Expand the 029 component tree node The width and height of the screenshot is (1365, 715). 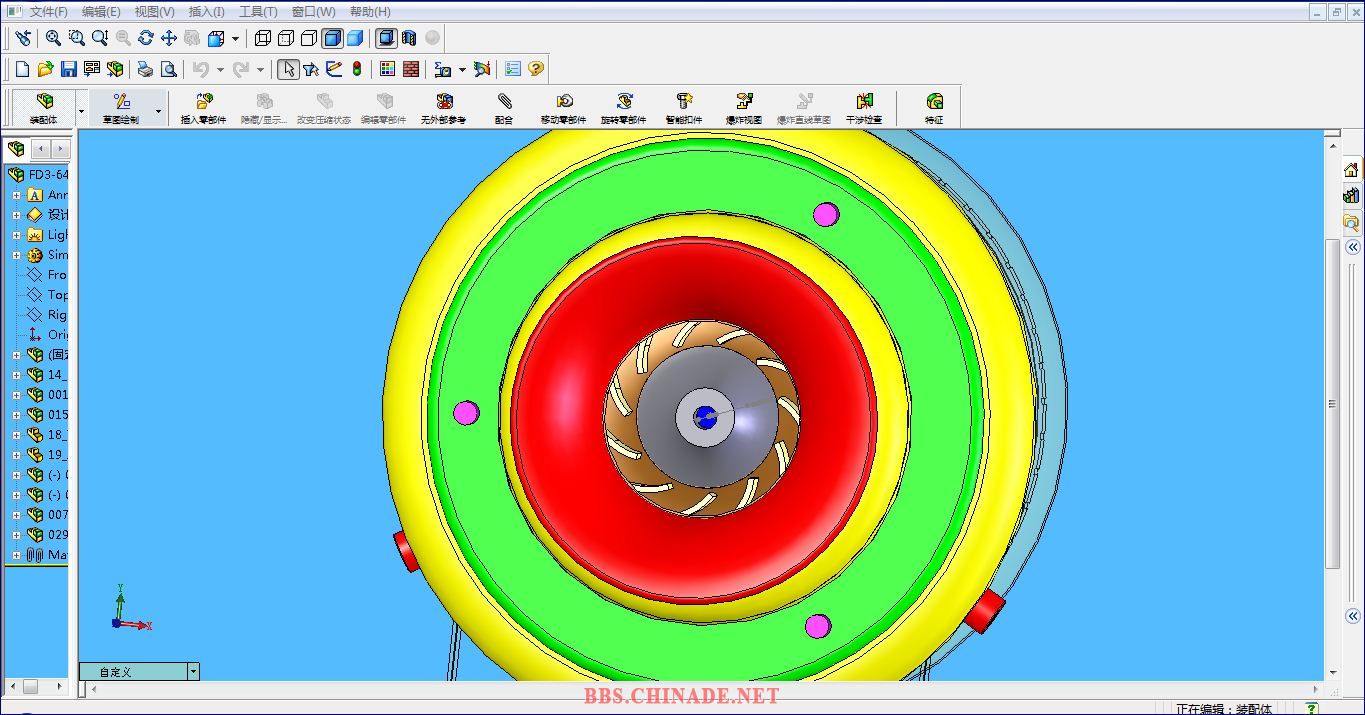[x=16, y=535]
